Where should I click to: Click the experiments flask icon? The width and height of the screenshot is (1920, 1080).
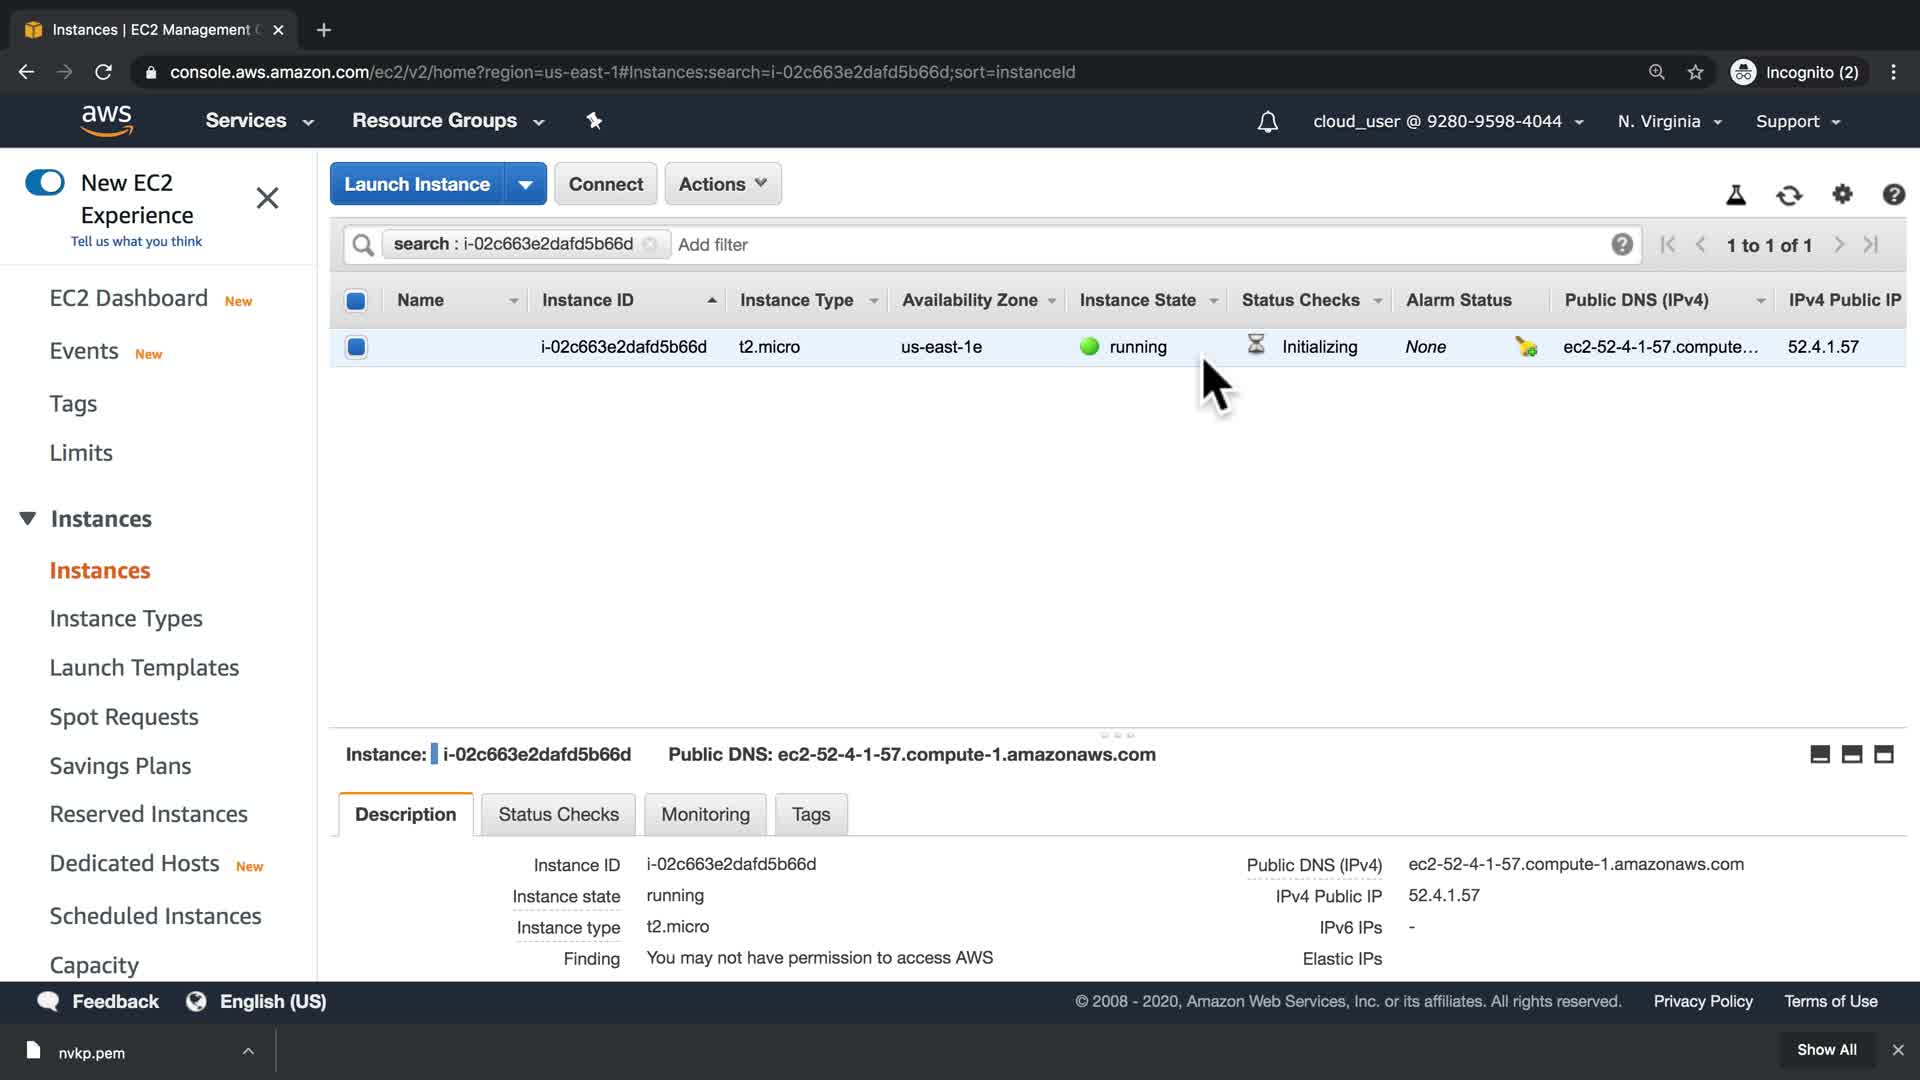1736,195
